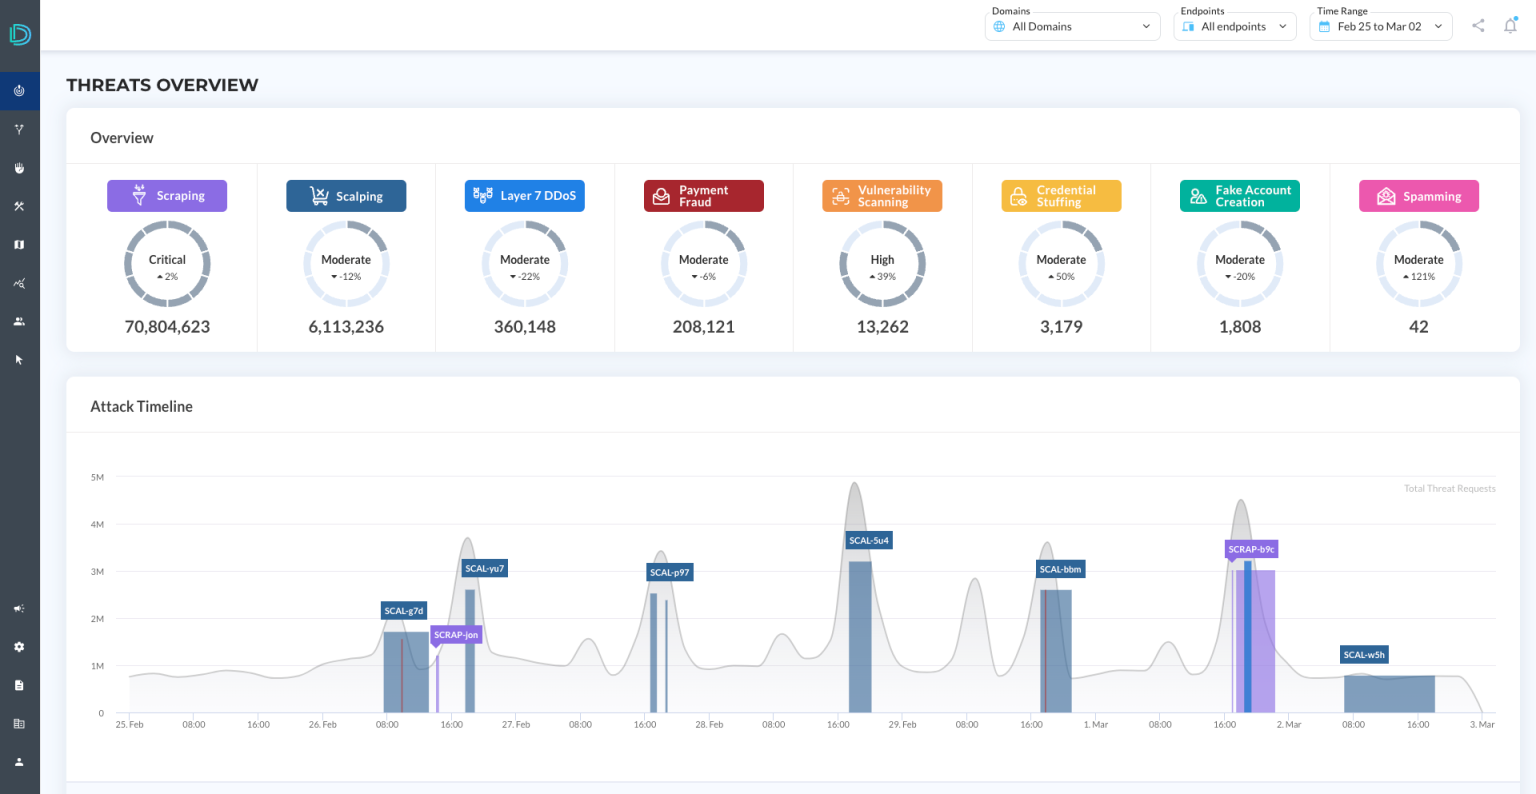1536x794 pixels.
Task: Open the Credential Stuffing threat category
Action: click(1061, 196)
